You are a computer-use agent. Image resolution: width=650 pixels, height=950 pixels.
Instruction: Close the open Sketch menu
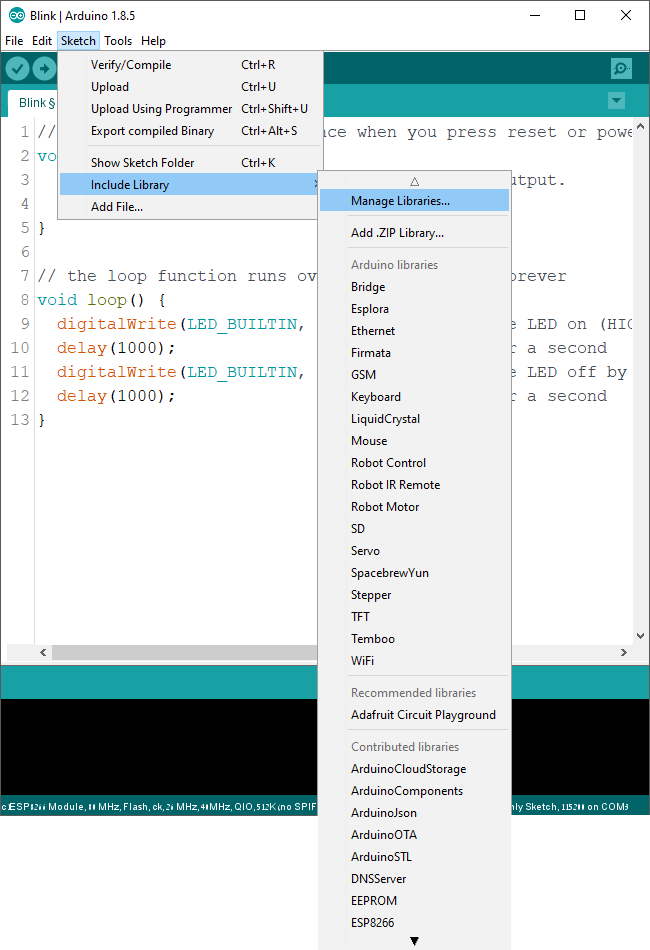click(x=78, y=41)
